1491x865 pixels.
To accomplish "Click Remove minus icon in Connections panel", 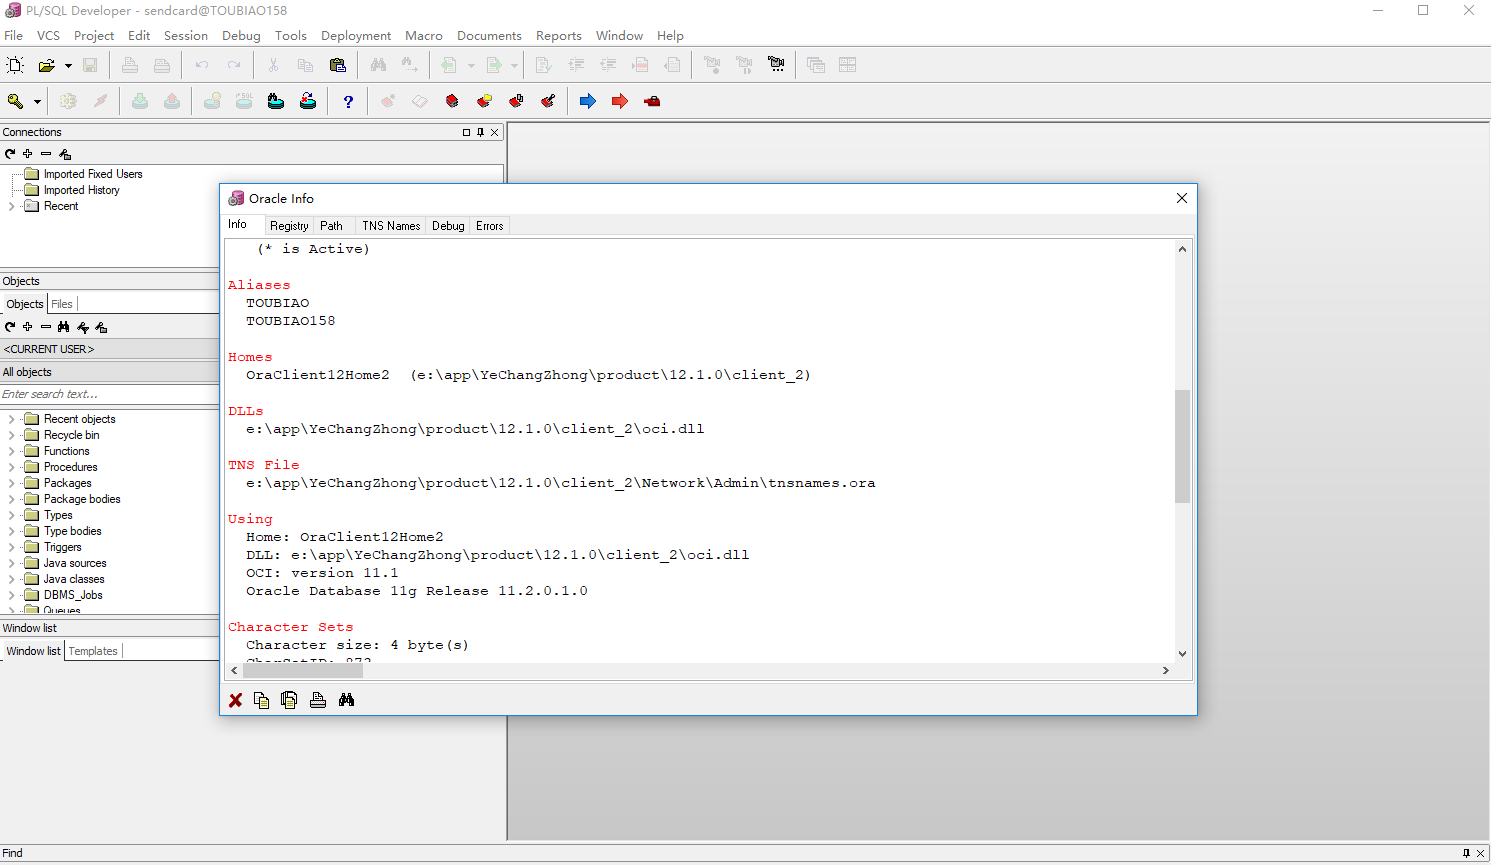I will tap(46, 154).
